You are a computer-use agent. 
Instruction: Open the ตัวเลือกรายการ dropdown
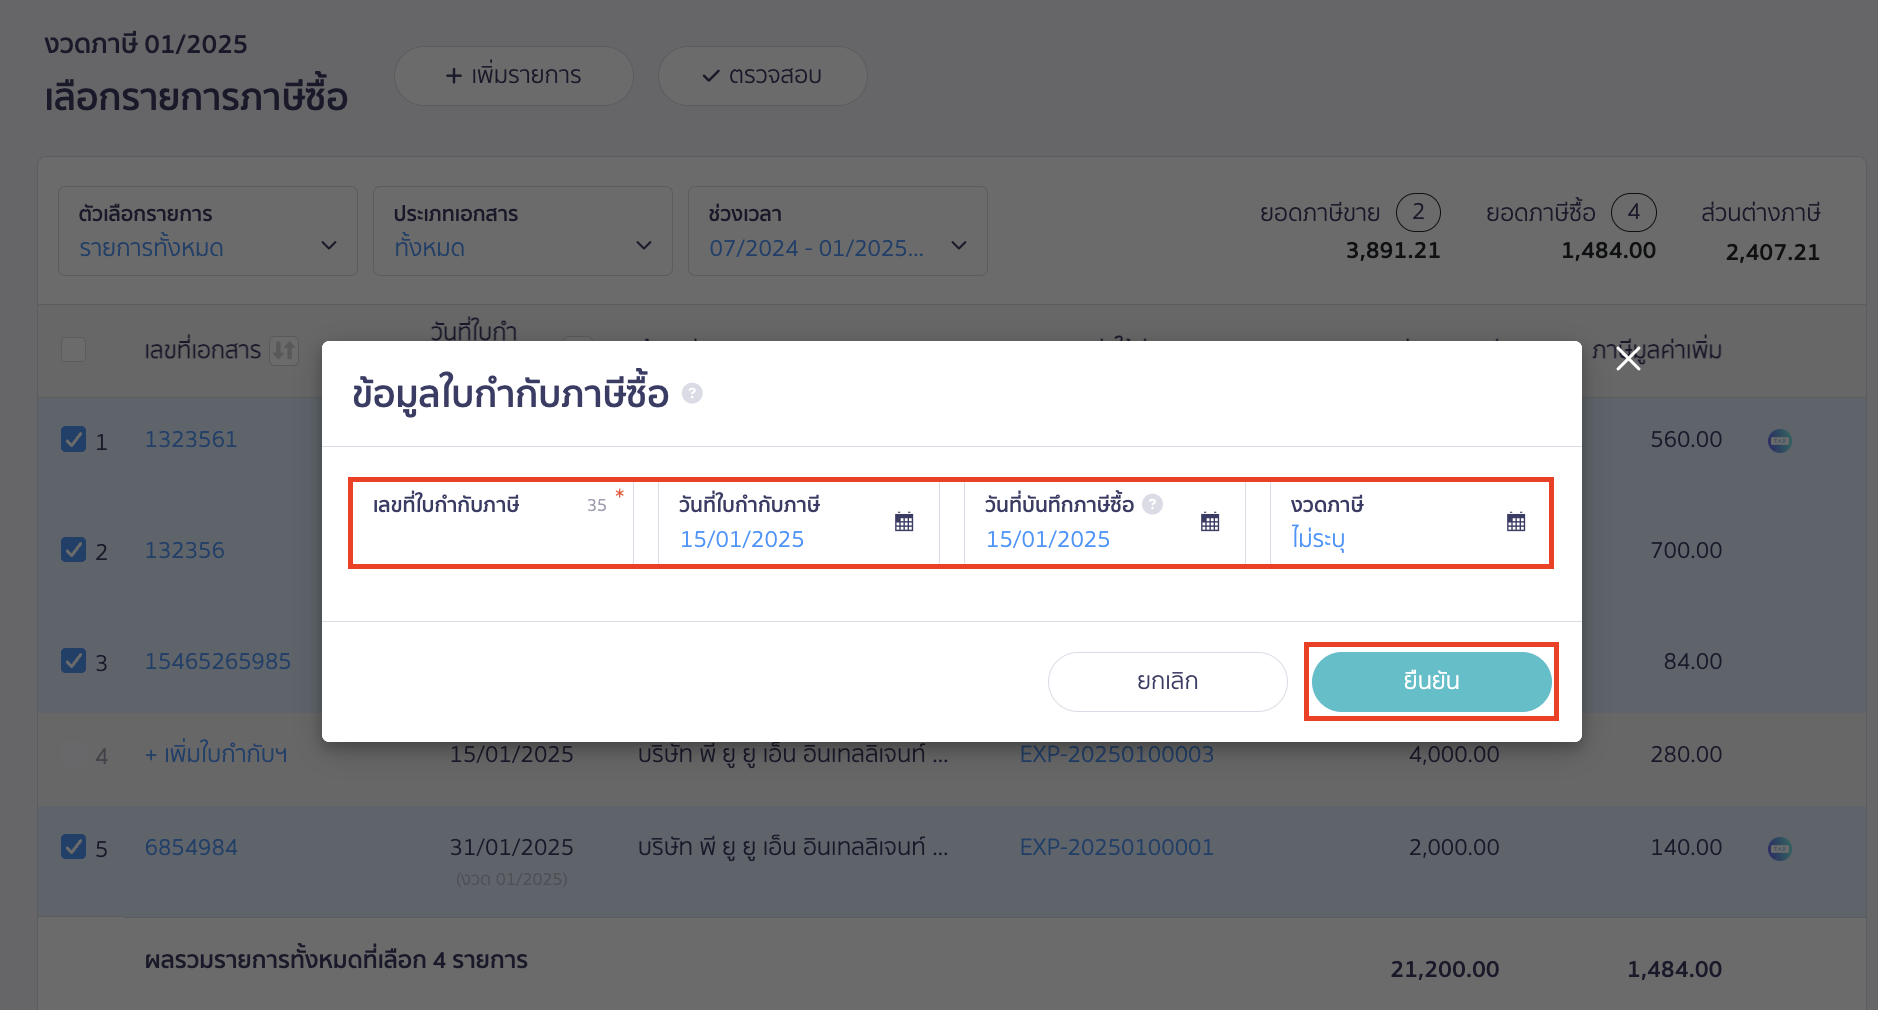[x=207, y=231]
